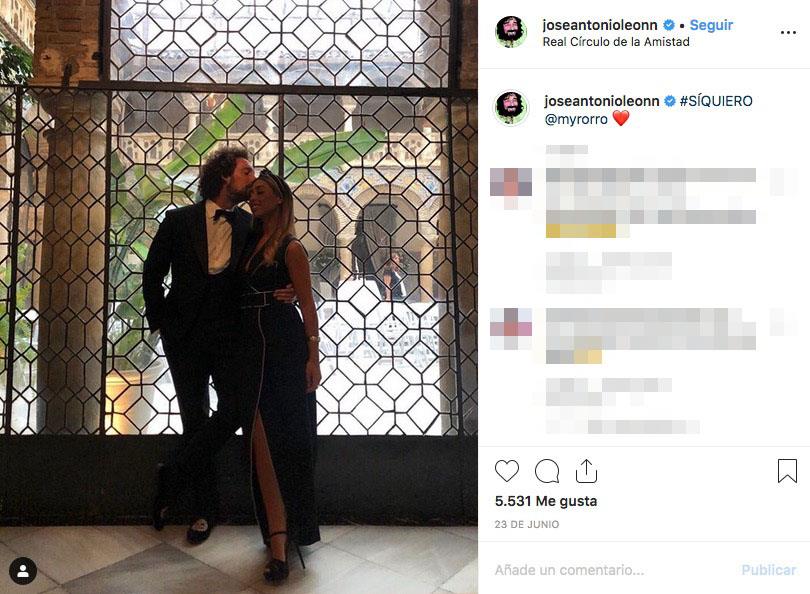Like the post with heart icon
810x594 pixels.
507,471
